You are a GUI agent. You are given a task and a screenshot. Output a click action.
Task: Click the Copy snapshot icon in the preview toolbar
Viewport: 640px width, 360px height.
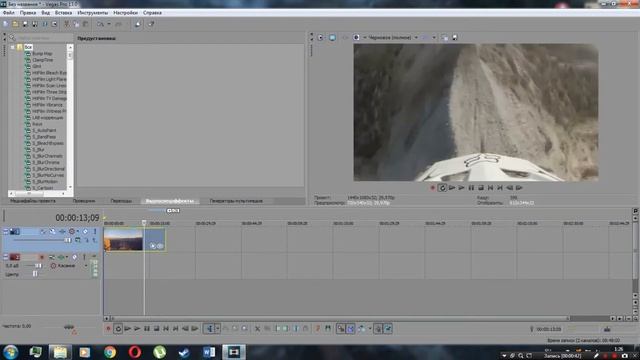pos(444,38)
